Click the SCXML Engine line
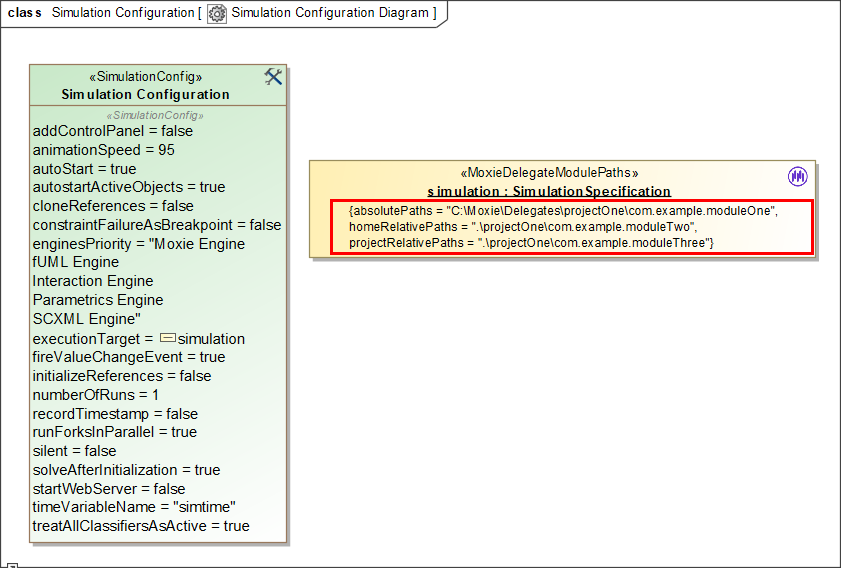Screen dimensions: 841x568 [86, 319]
